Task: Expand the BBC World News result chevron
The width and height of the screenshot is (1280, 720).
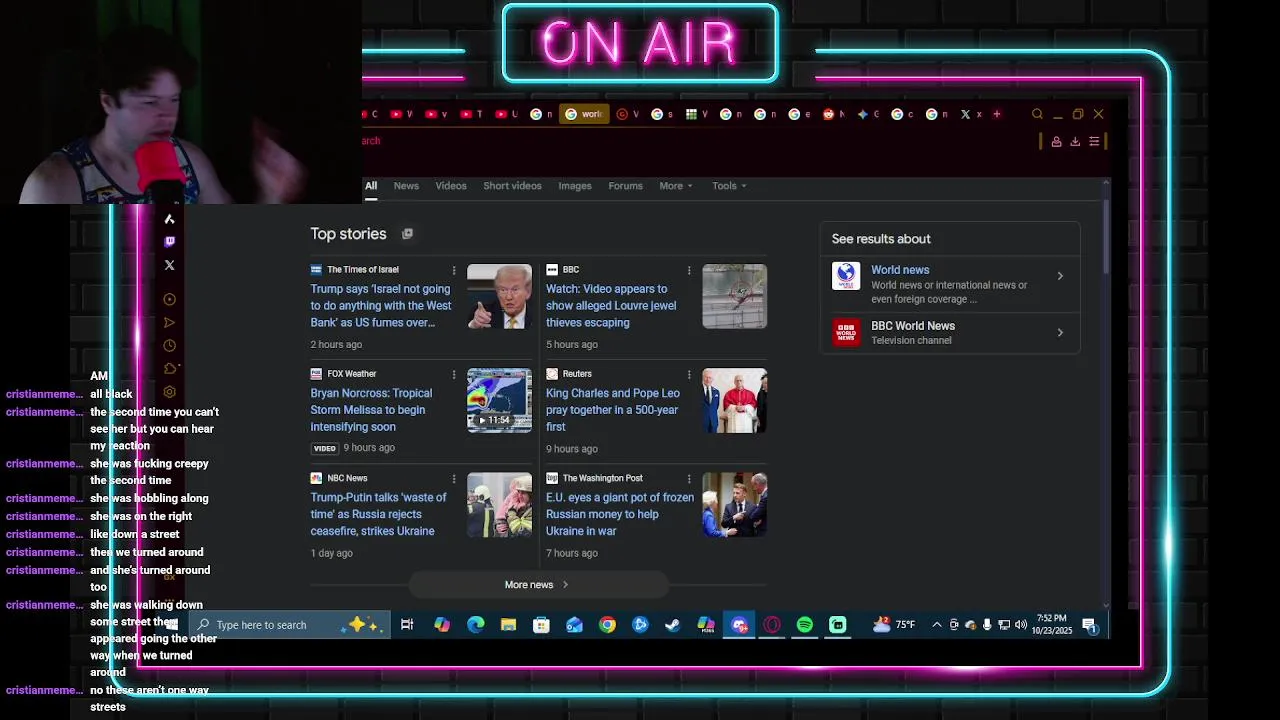Action: pos(1060,332)
